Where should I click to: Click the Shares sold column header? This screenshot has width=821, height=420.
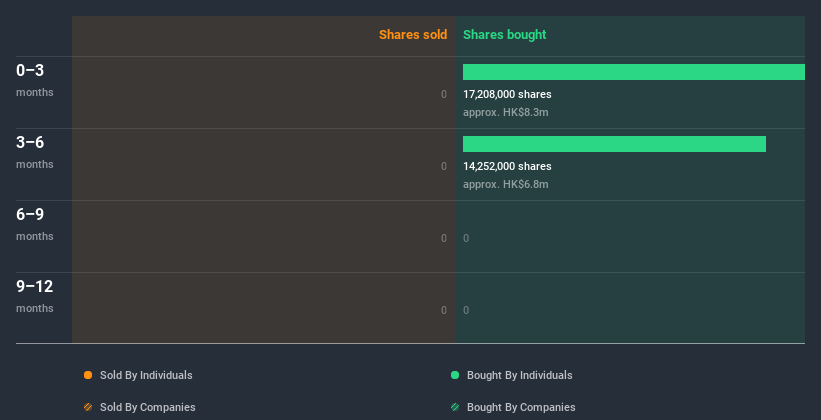tap(413, 35)
